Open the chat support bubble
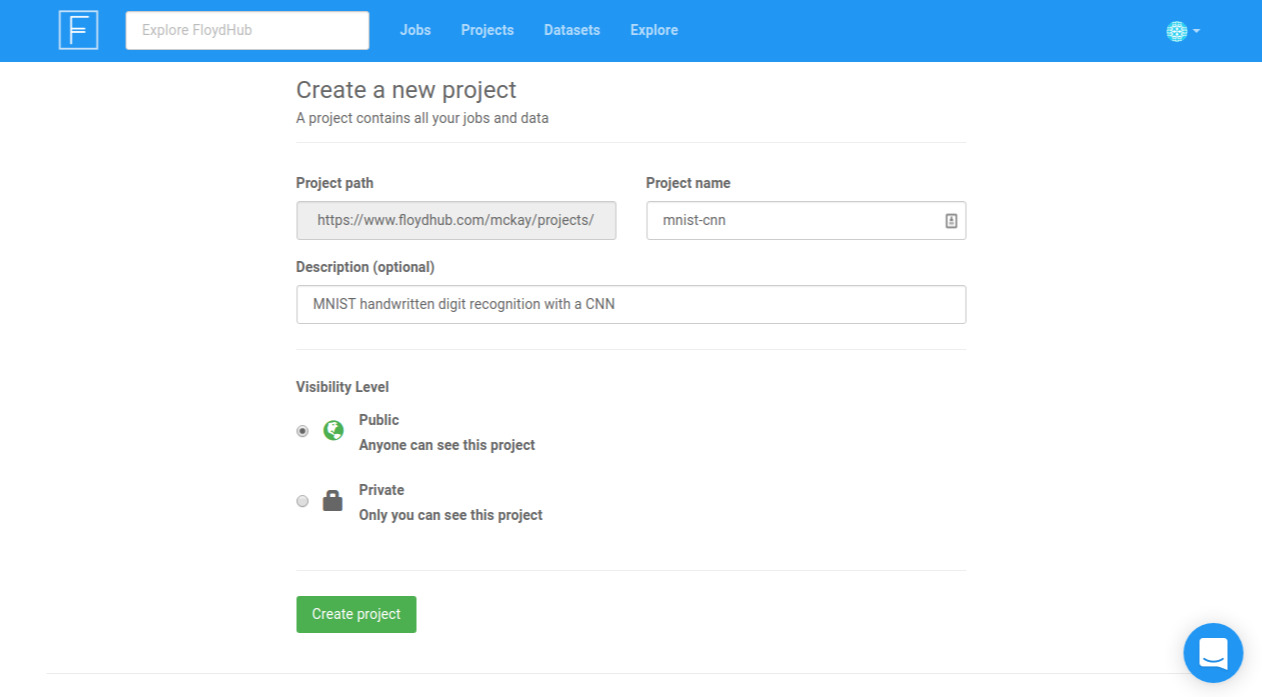1262x697 pixels. click(x=1213, y=653)
